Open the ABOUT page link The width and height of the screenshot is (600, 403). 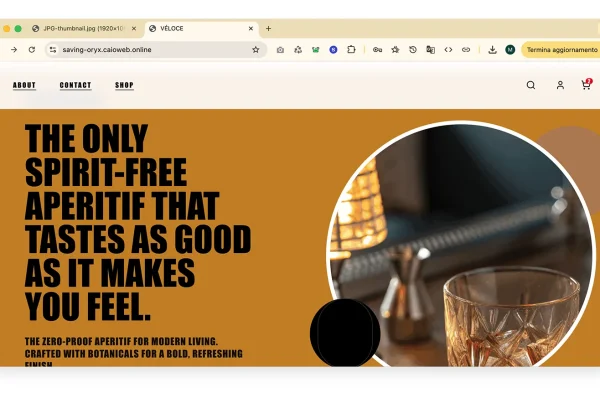pyautogui.click(x=24, y=85)
